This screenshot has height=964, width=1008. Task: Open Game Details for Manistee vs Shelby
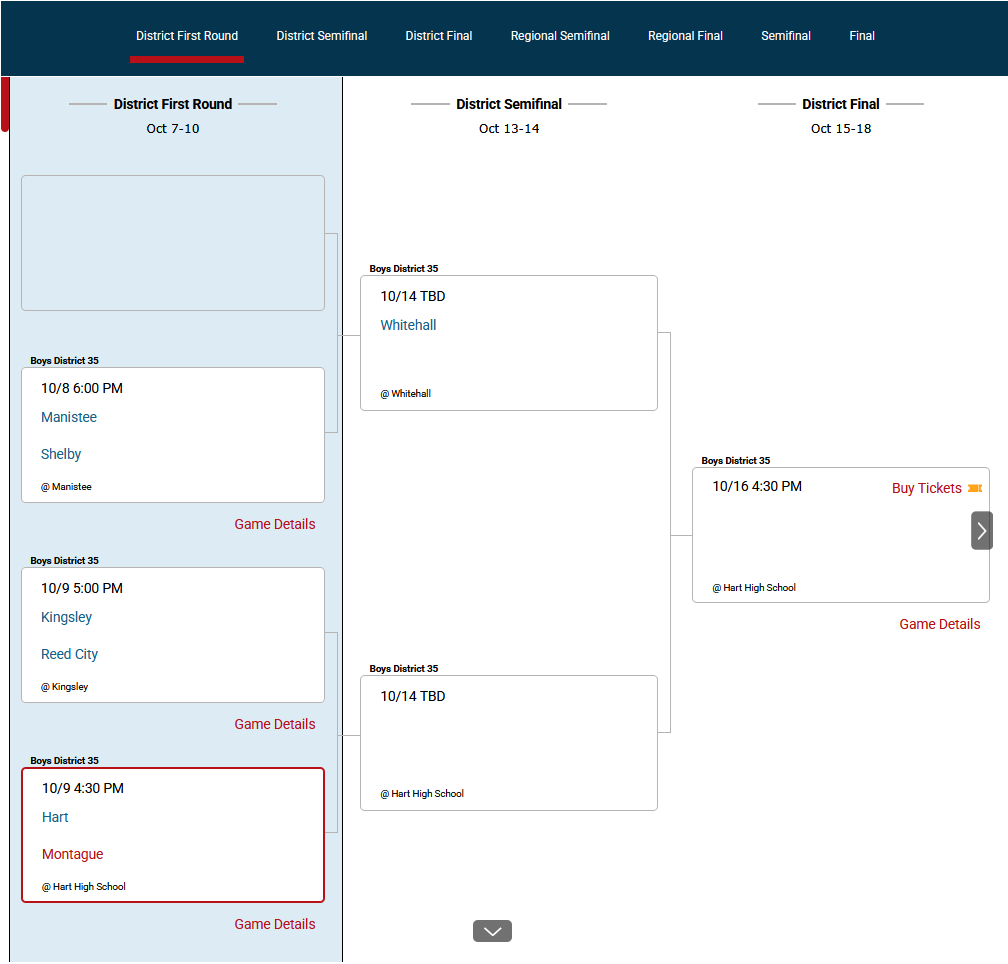pyautogui.click(x=275, y=524)
